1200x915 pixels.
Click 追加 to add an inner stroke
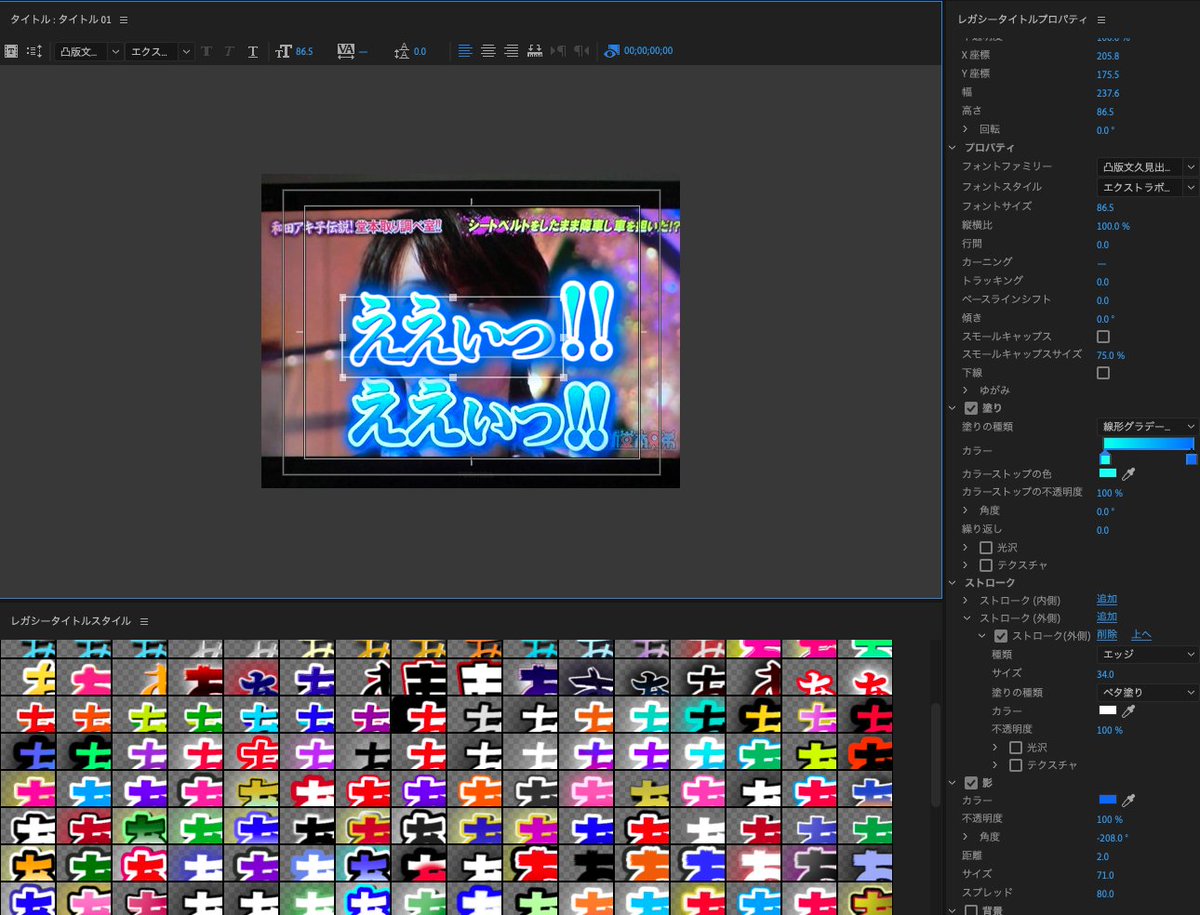pyautogui.click(x=1106, y=600)
